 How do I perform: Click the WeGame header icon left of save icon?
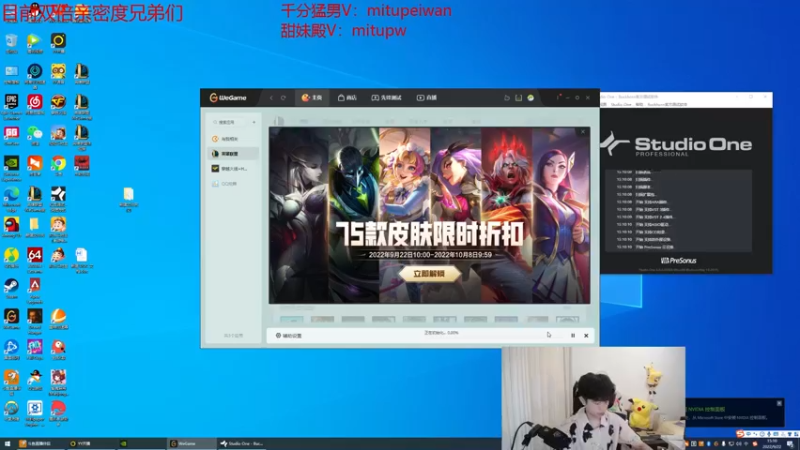(x=507, y=97)
